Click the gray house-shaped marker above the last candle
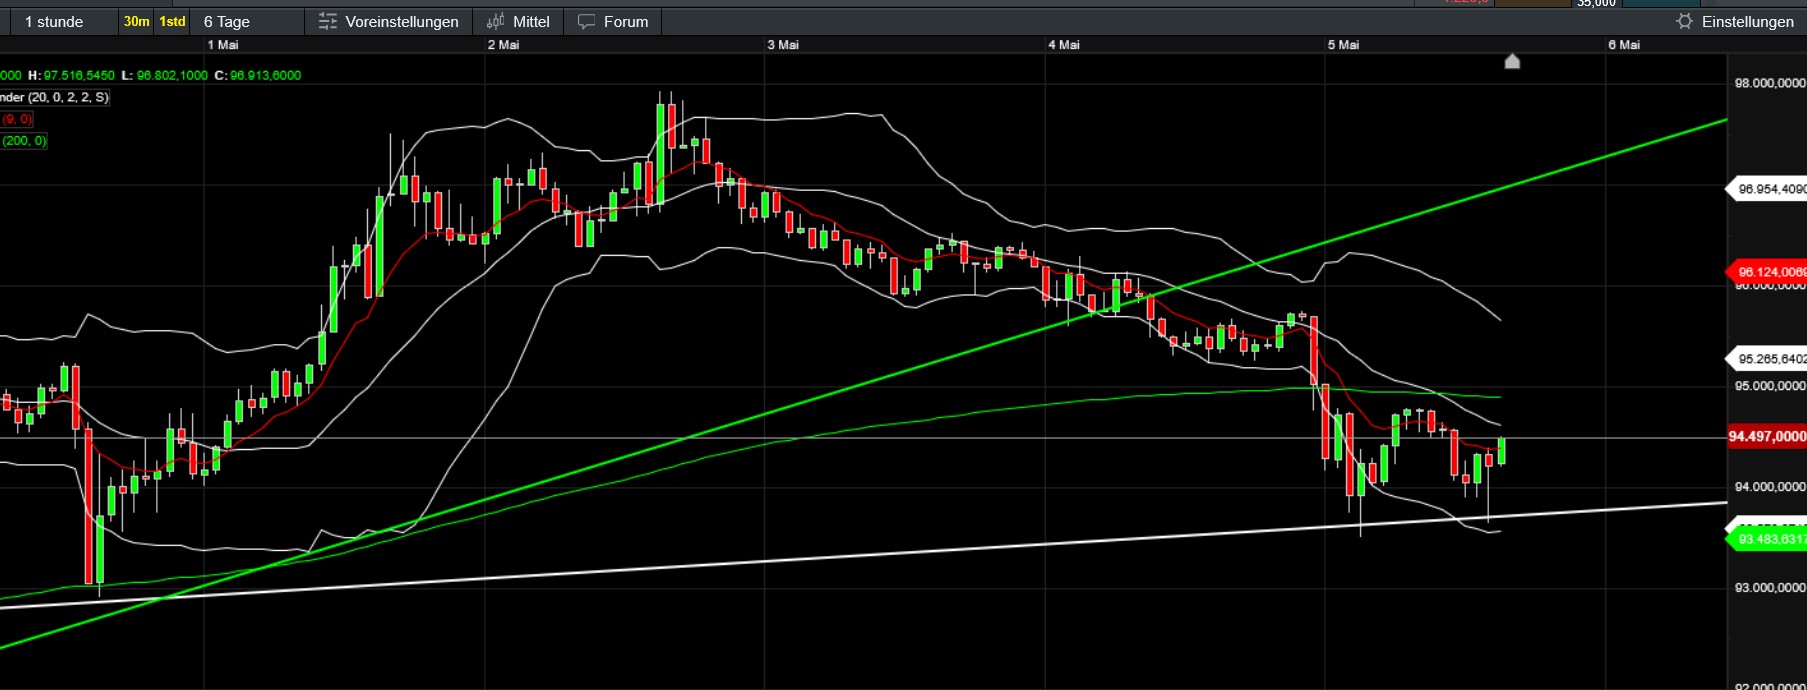Viewport: 1807px width, 690px height. [1512, 62]
